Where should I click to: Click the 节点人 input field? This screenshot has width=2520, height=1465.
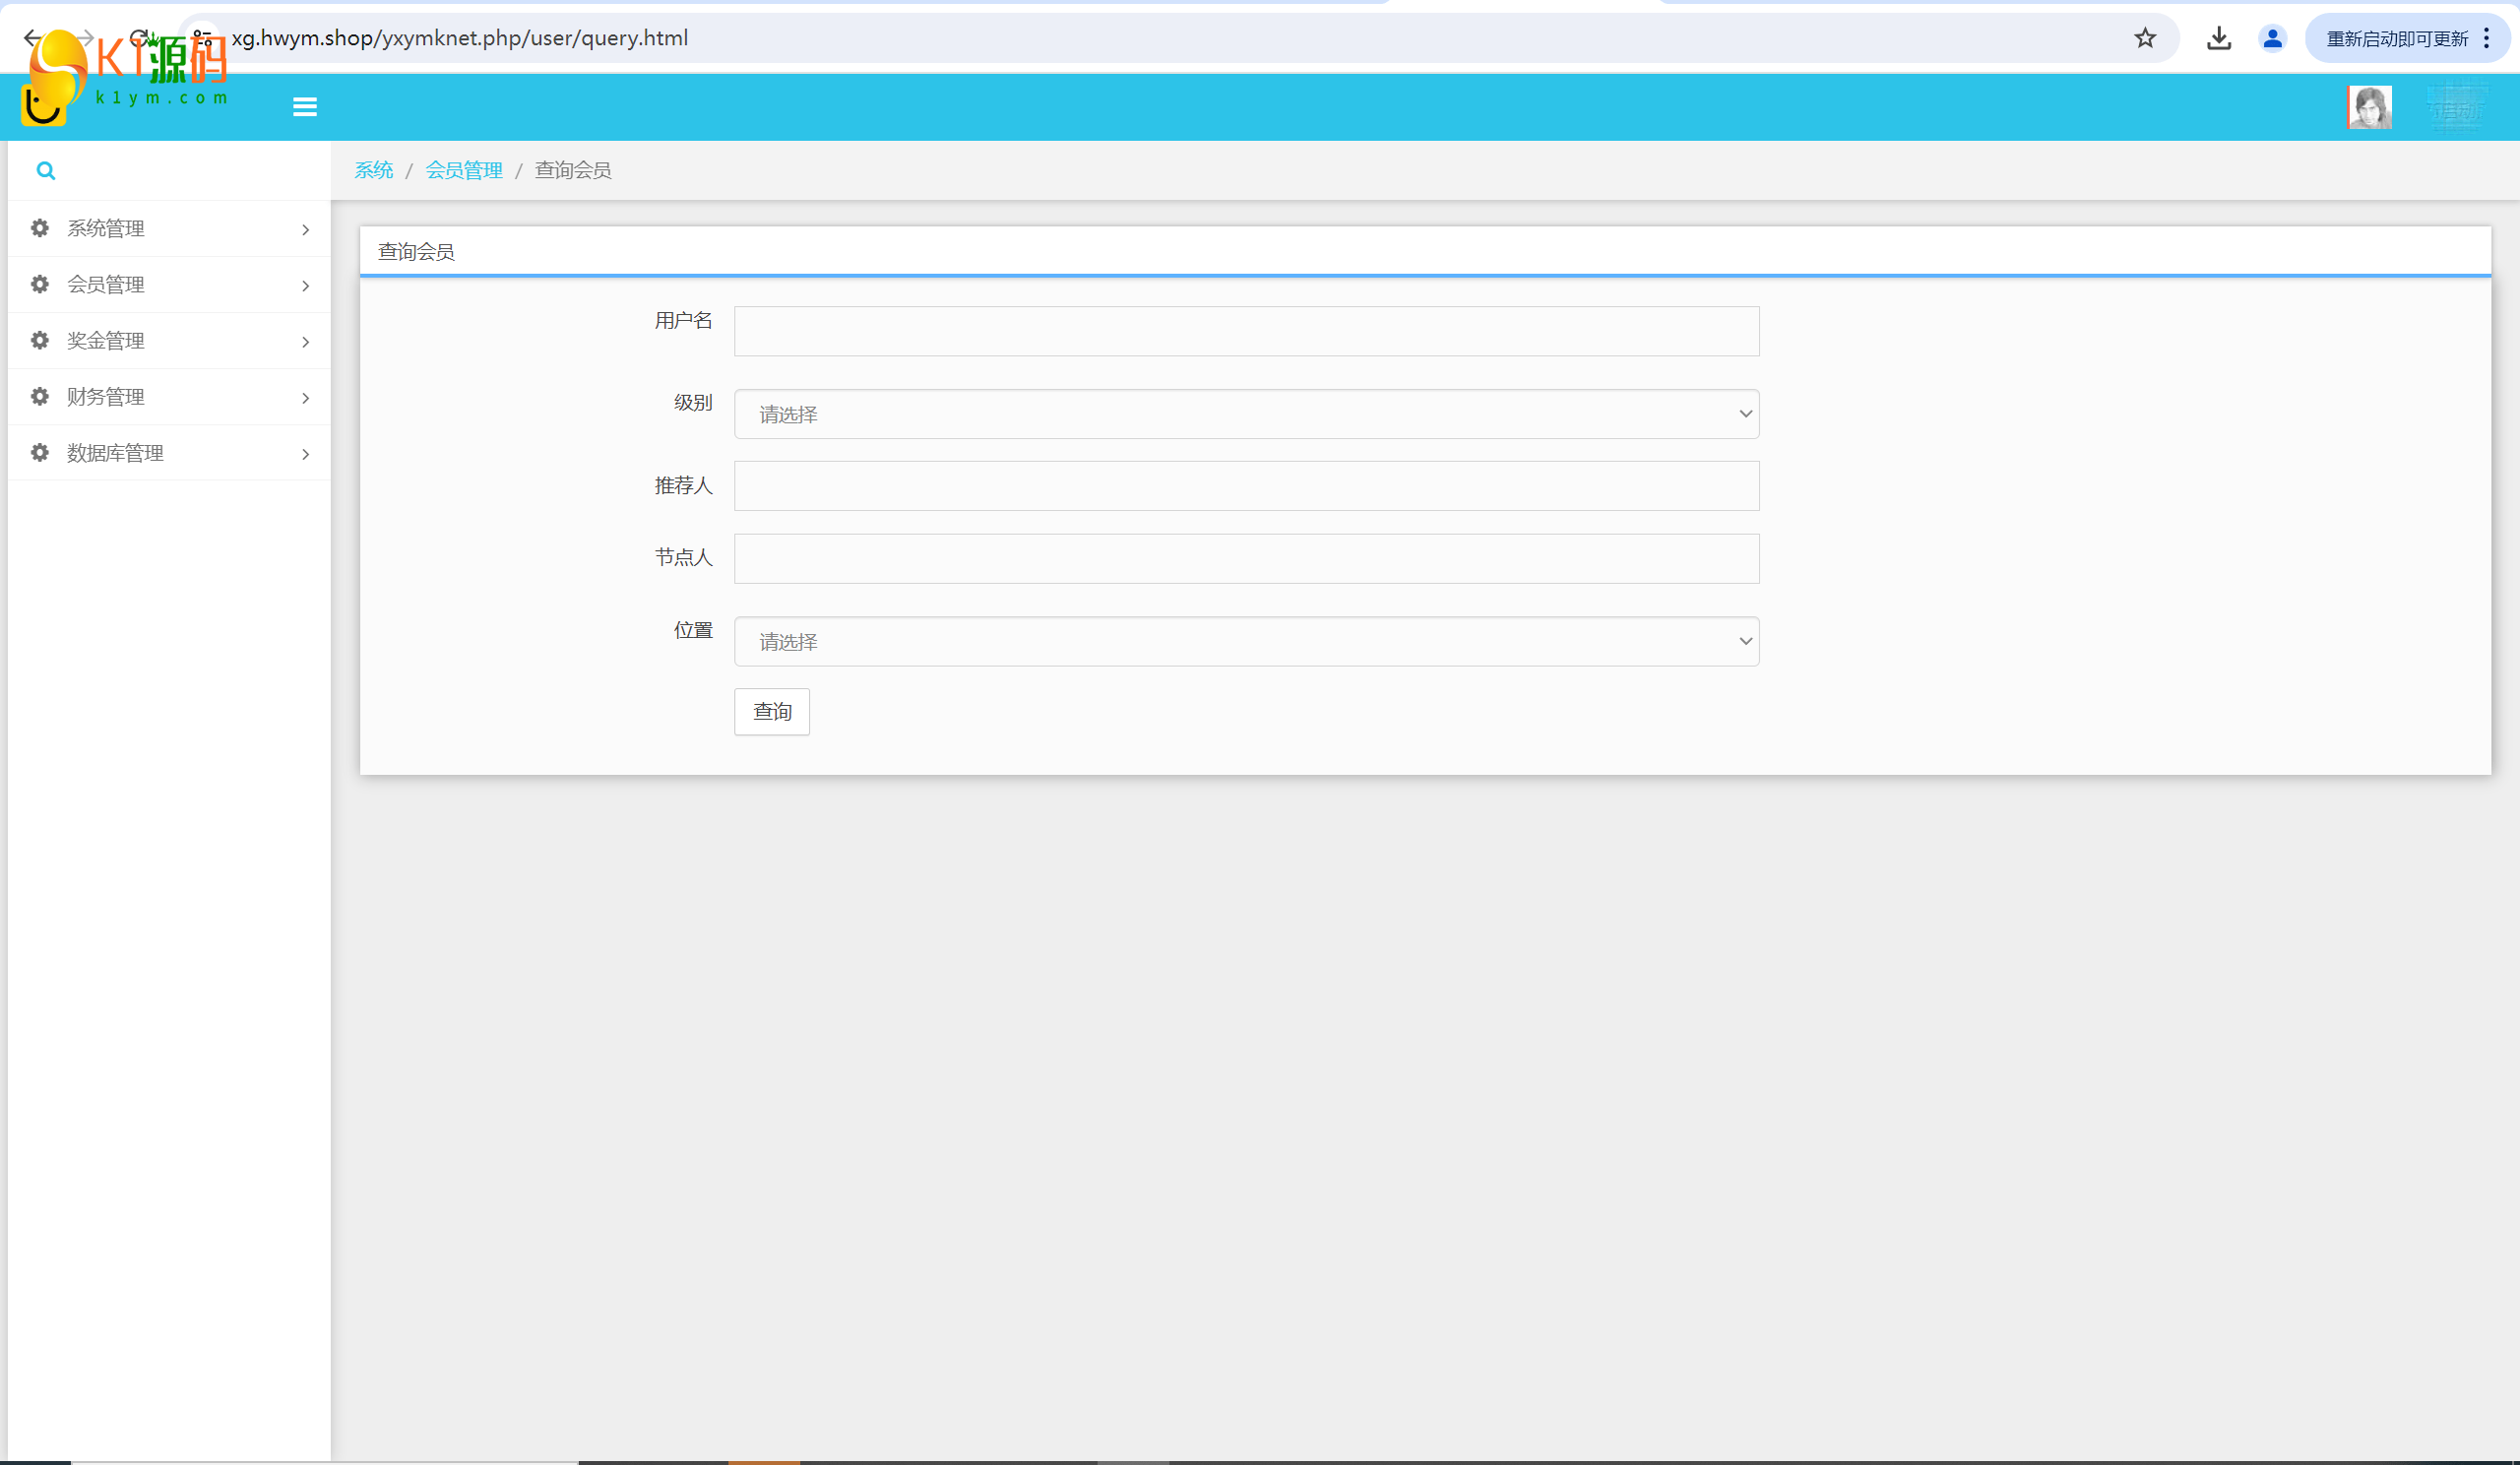tap(1246, 559)
